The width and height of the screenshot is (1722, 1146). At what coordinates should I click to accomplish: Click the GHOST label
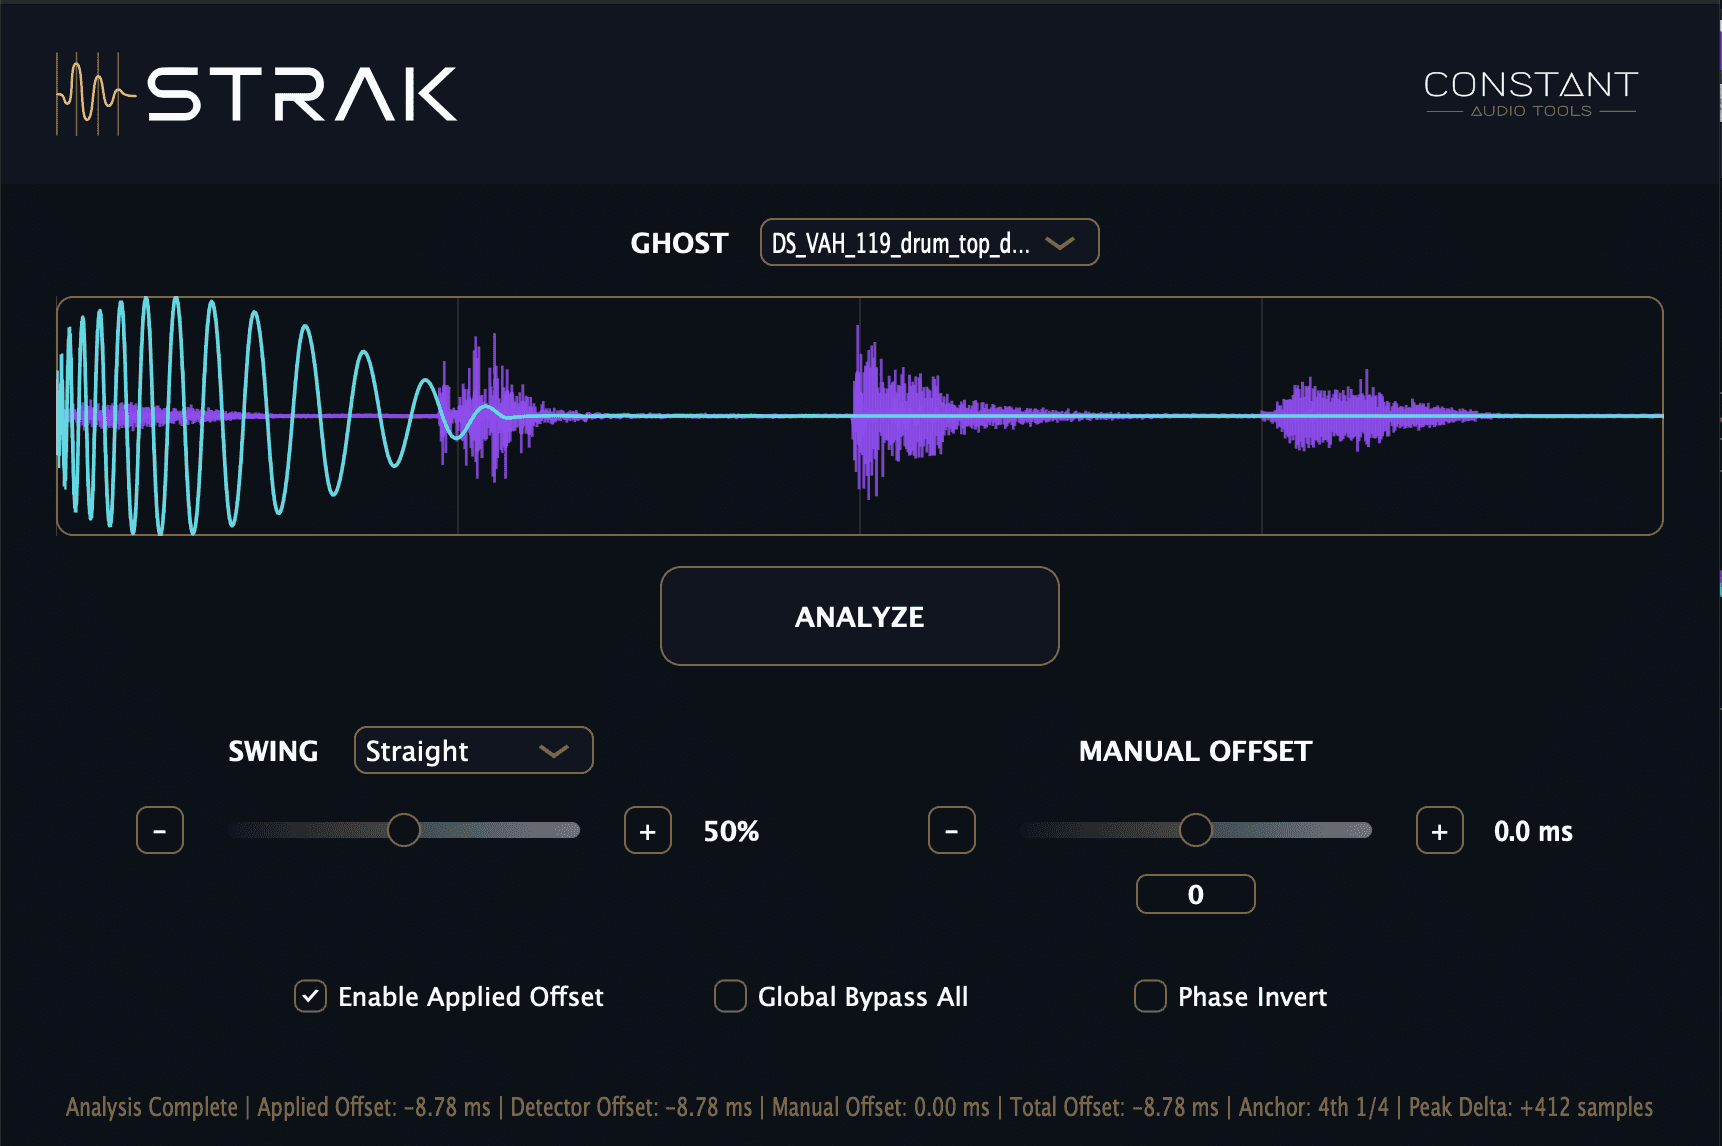pyautogui.click(x=679, y=243)
